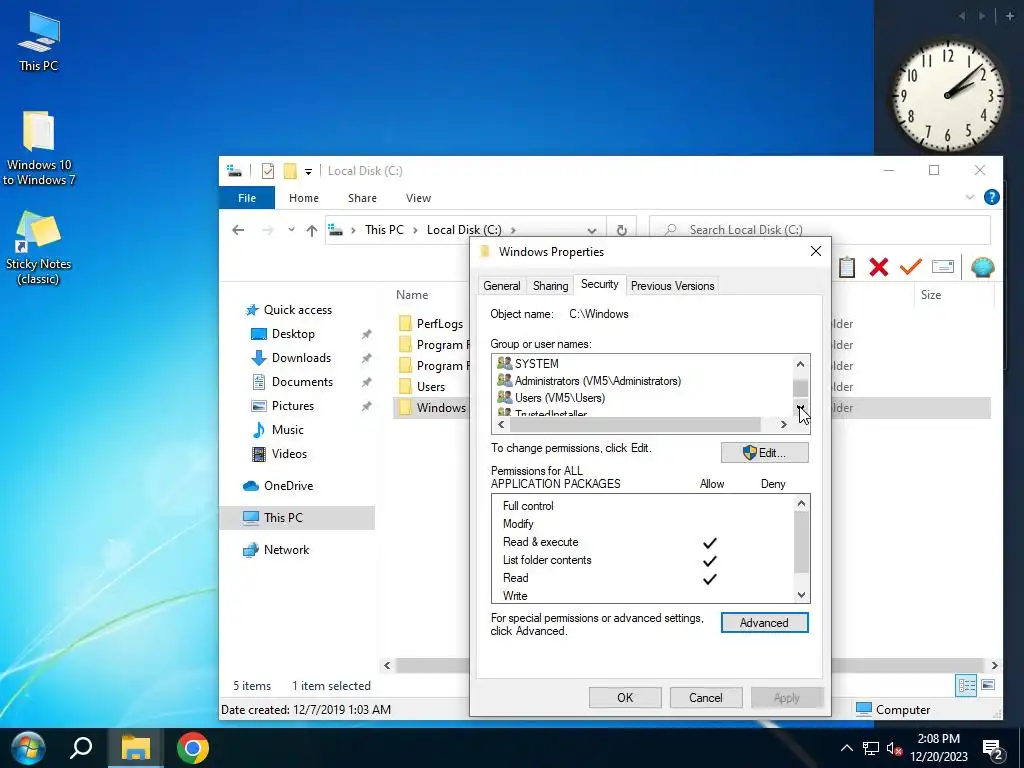The width and height of the screenshot is (1024, 768).
Task: Switch to General tab in Properties
Action: point(502,286)
